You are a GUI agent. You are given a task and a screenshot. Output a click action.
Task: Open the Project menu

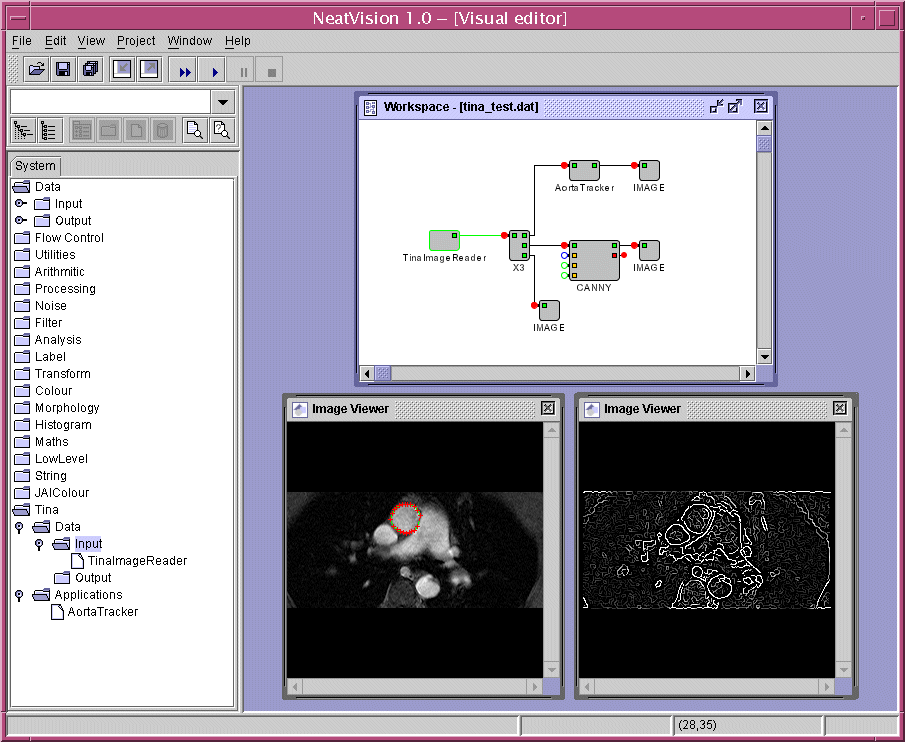(136, 41)
